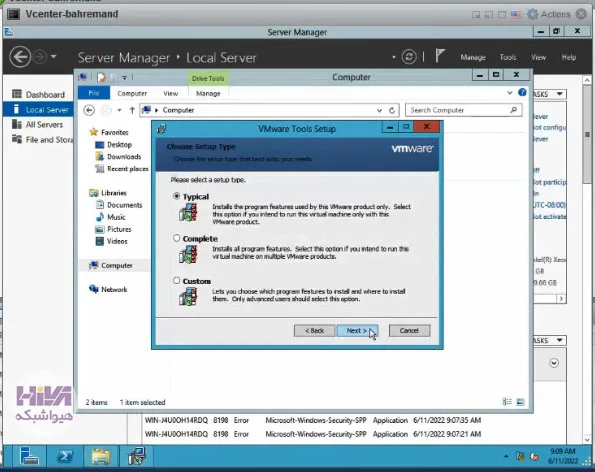Viewport: 595px width, 472px height.
Task: Open the Explorer help icon
Action: (x=522, y=92)
